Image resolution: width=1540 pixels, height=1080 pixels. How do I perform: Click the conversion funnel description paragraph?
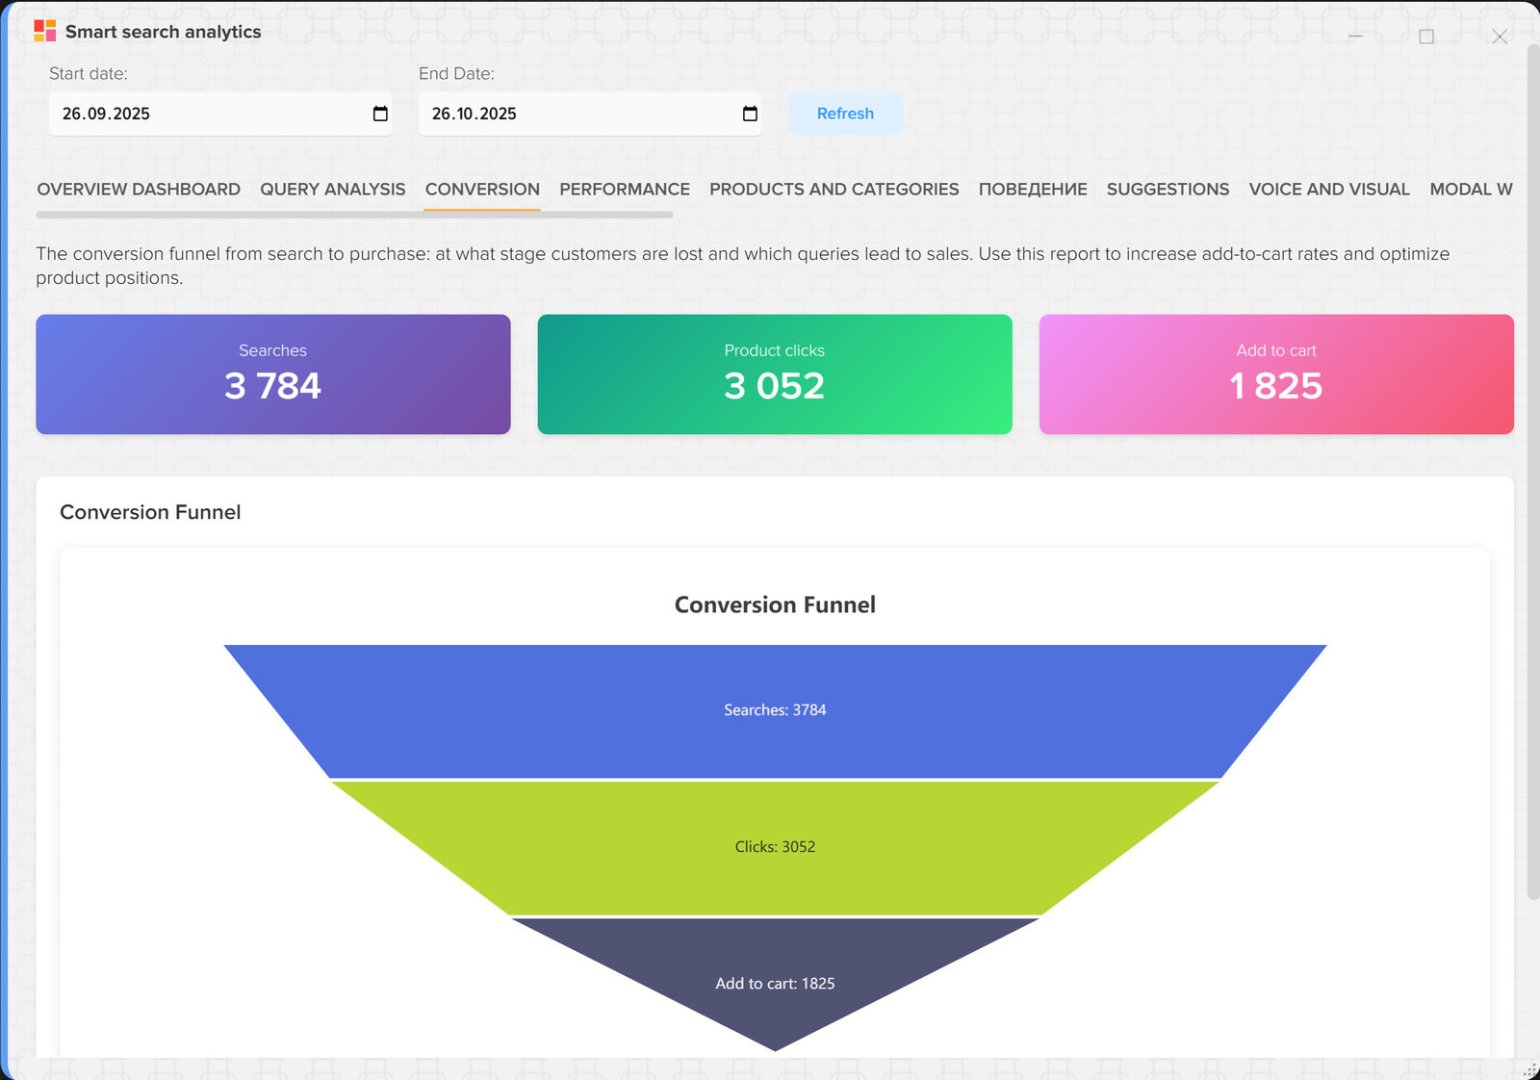(x=743, y=266)
